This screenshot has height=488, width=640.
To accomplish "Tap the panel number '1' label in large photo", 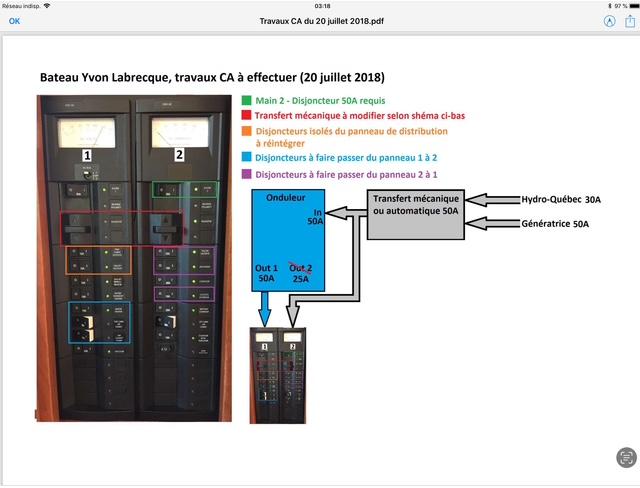I will [x=87, y=155].
